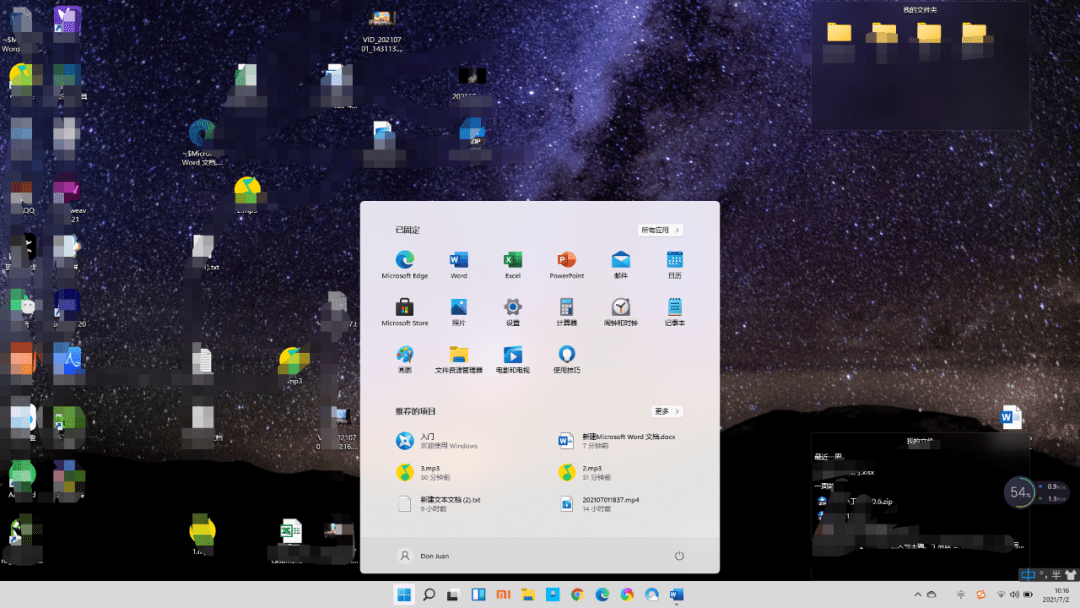This screenshot has width=1080, height=608.
Task: Open Widgets panel from the taskbar
Action: [x=478, y=595]
